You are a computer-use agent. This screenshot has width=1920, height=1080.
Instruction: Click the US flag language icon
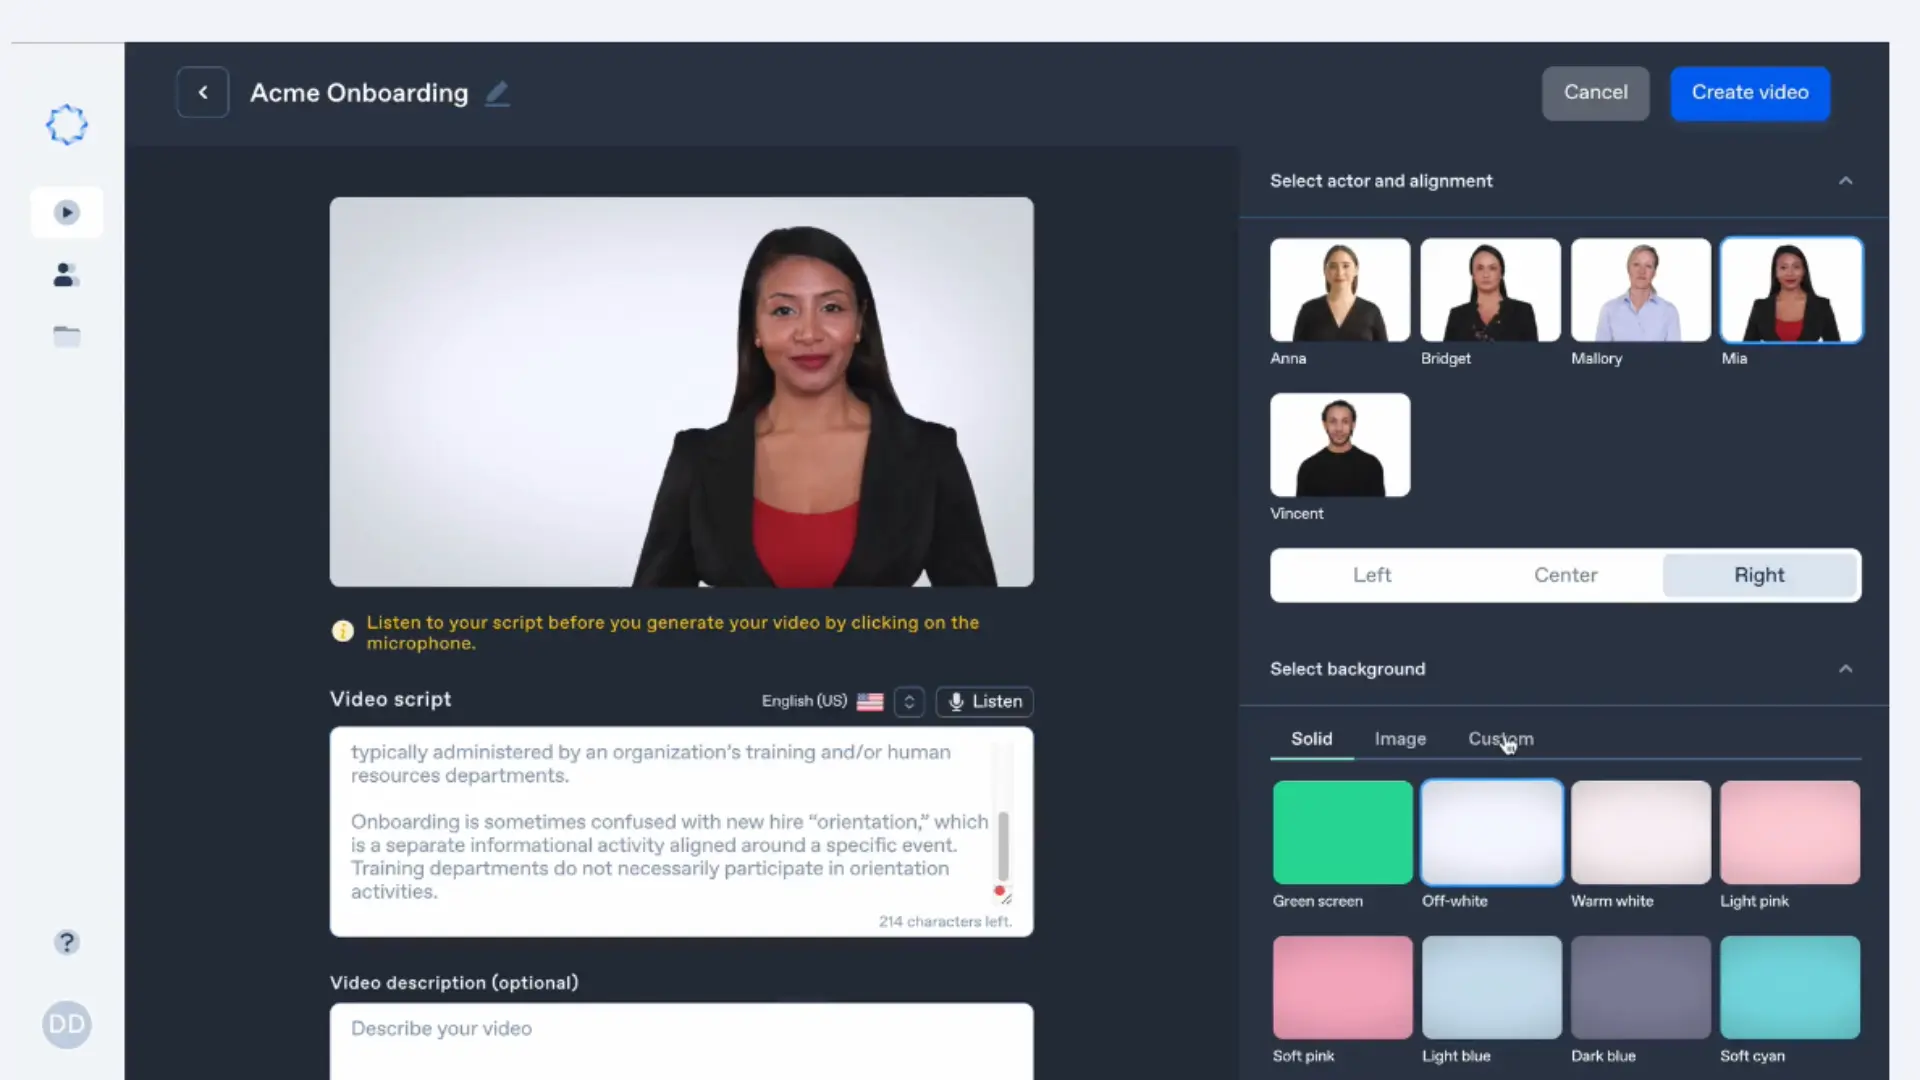click(x=870, y=702)
